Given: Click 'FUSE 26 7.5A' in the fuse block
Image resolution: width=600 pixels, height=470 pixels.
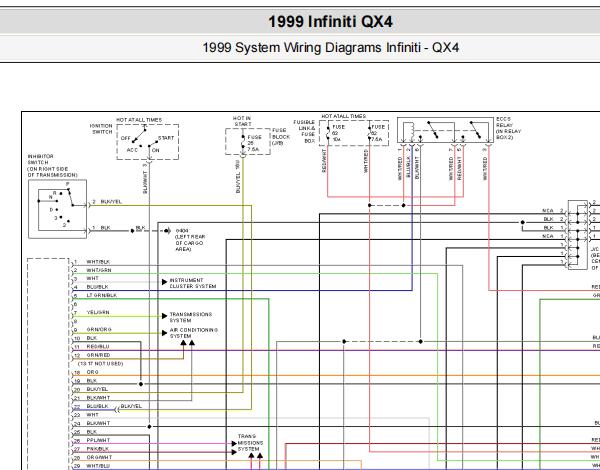Looking at the screenshot, I should [254, 143].
